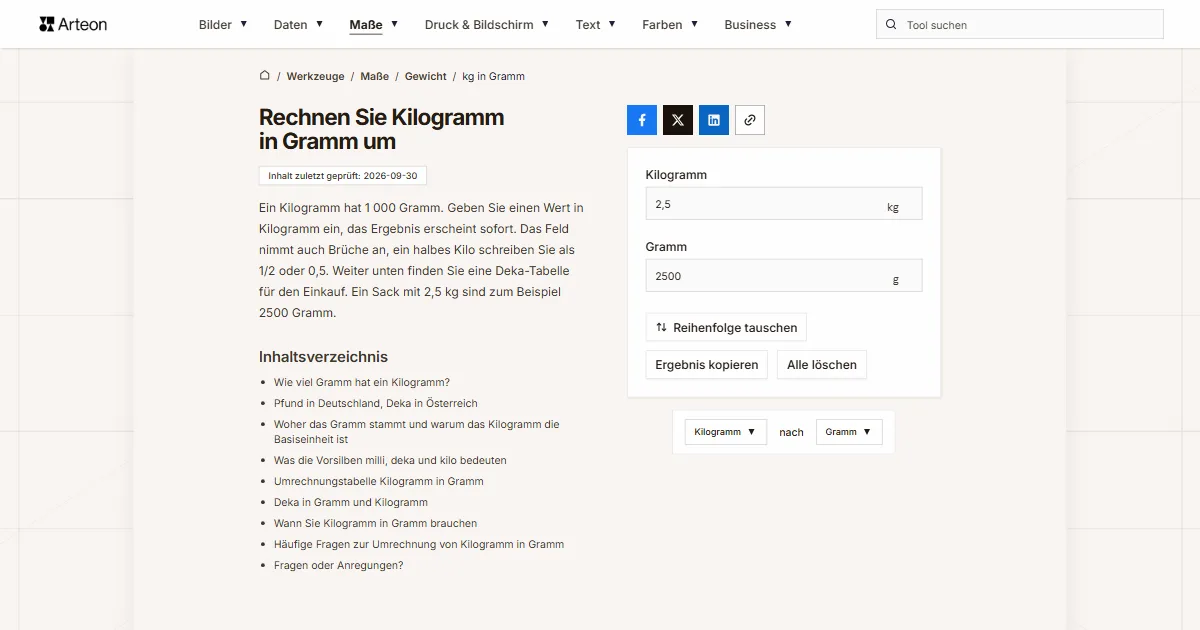The image size is (1200, 630).
Task: Open the Farben menu
Action: pyautogui.click(x=670, y=25)
